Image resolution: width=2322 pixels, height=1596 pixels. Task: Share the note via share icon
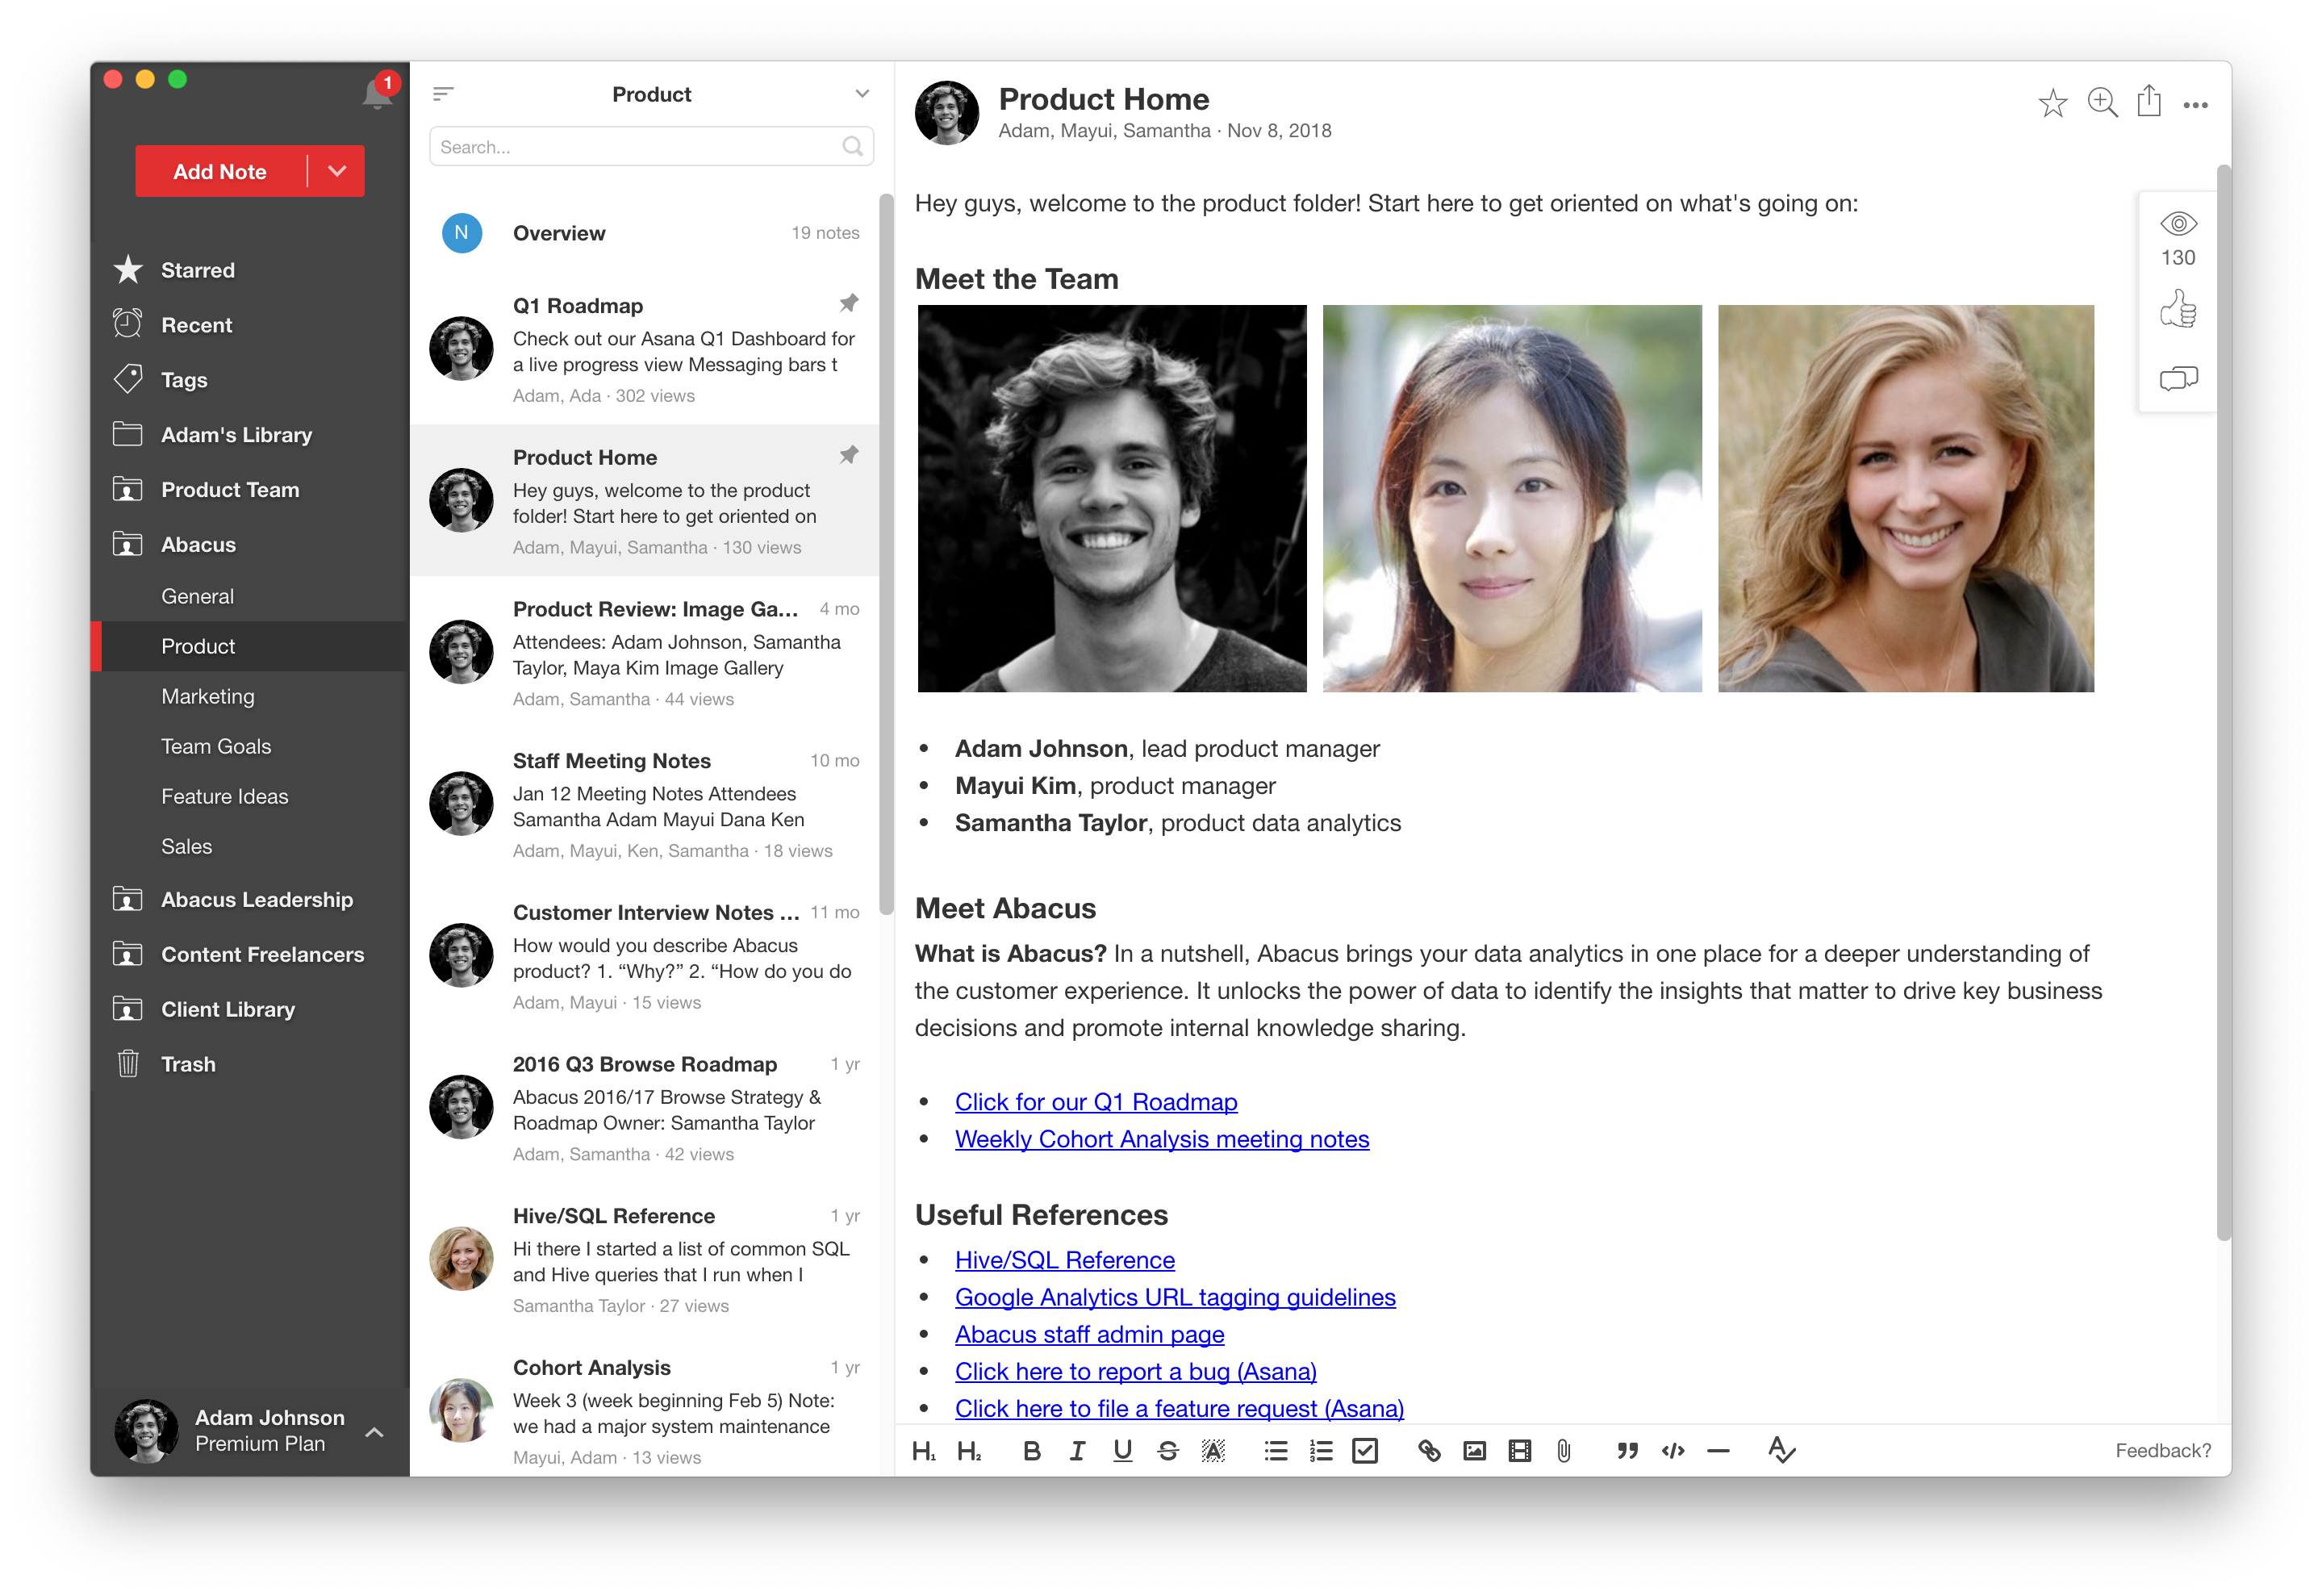point(2149,101)
